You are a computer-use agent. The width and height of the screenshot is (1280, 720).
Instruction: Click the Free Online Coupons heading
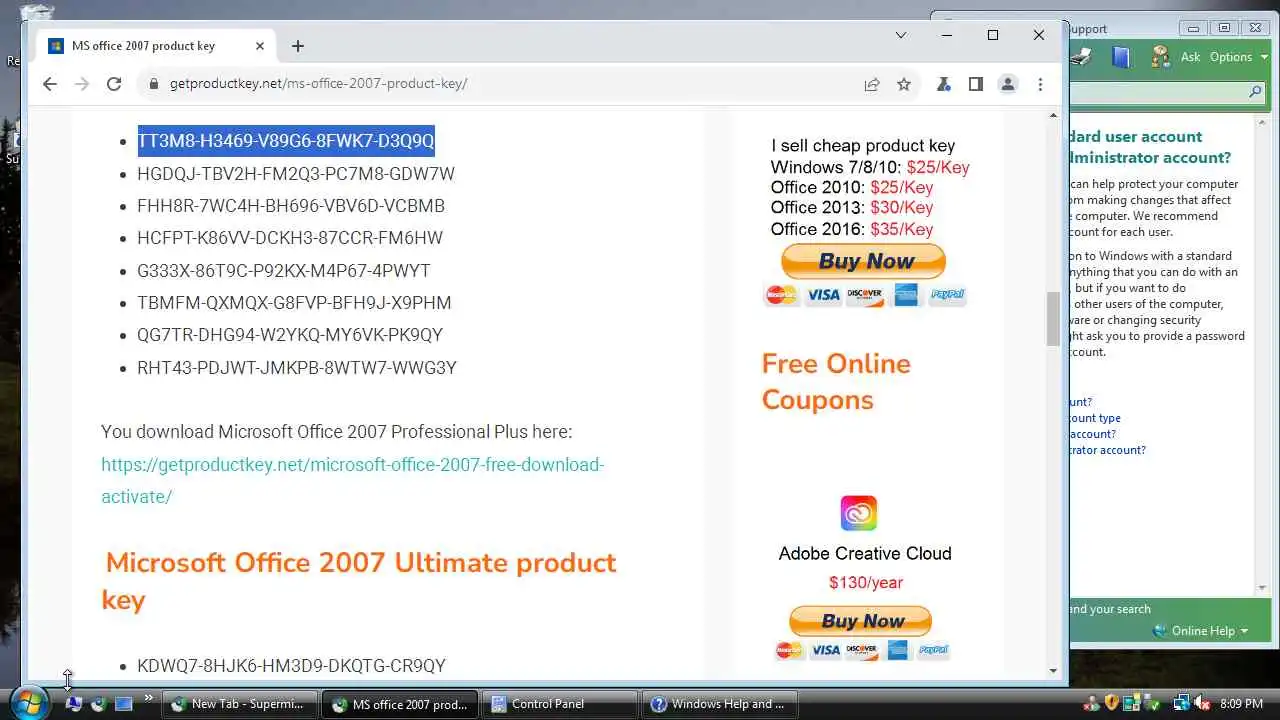836,382
